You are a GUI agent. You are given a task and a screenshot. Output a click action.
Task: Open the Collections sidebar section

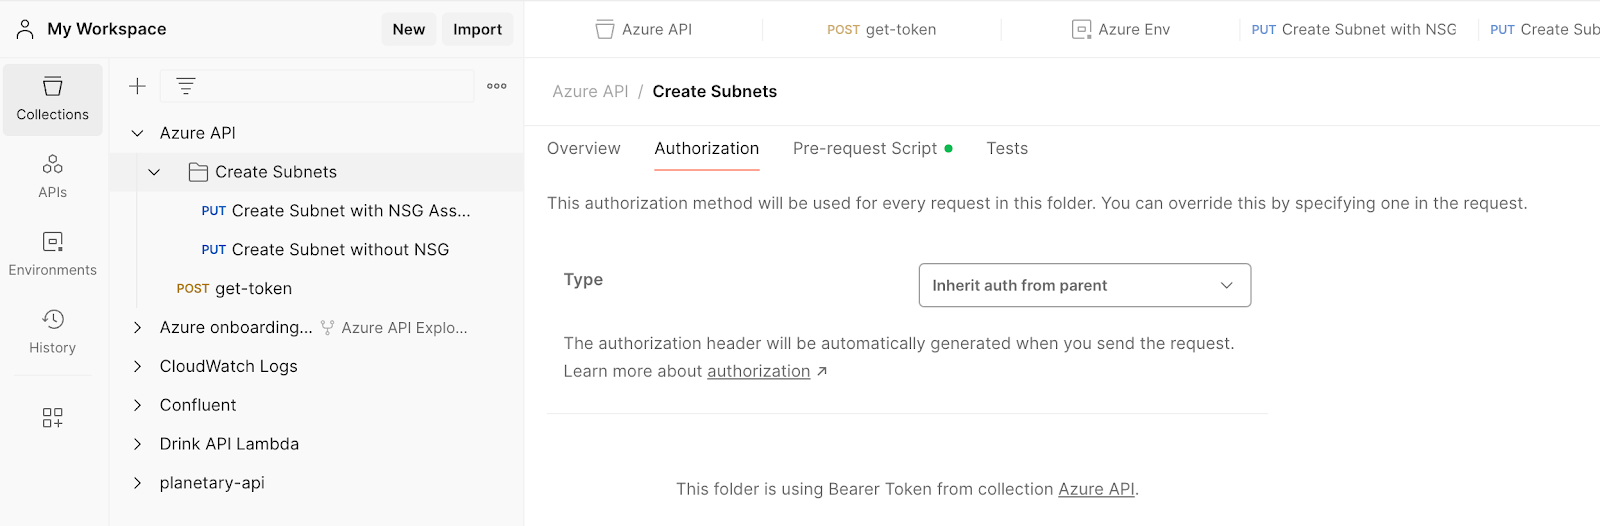[x=53, y=99]
